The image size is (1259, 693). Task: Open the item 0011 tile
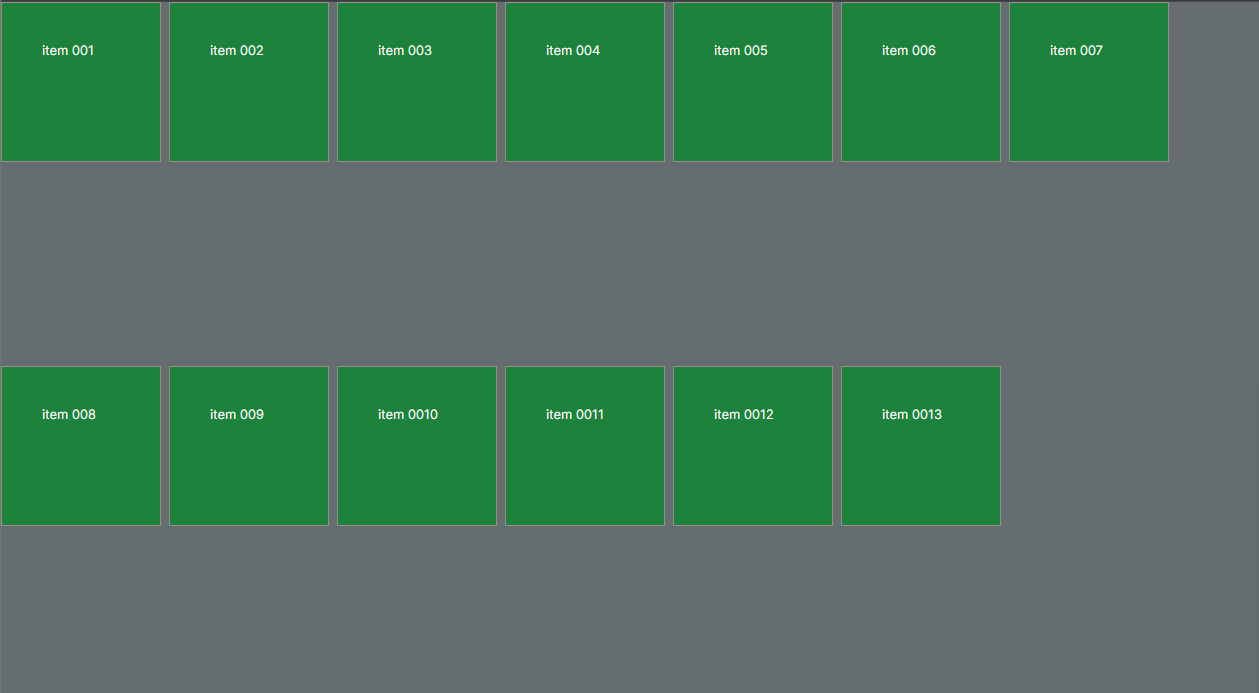[x=585, y=446]
